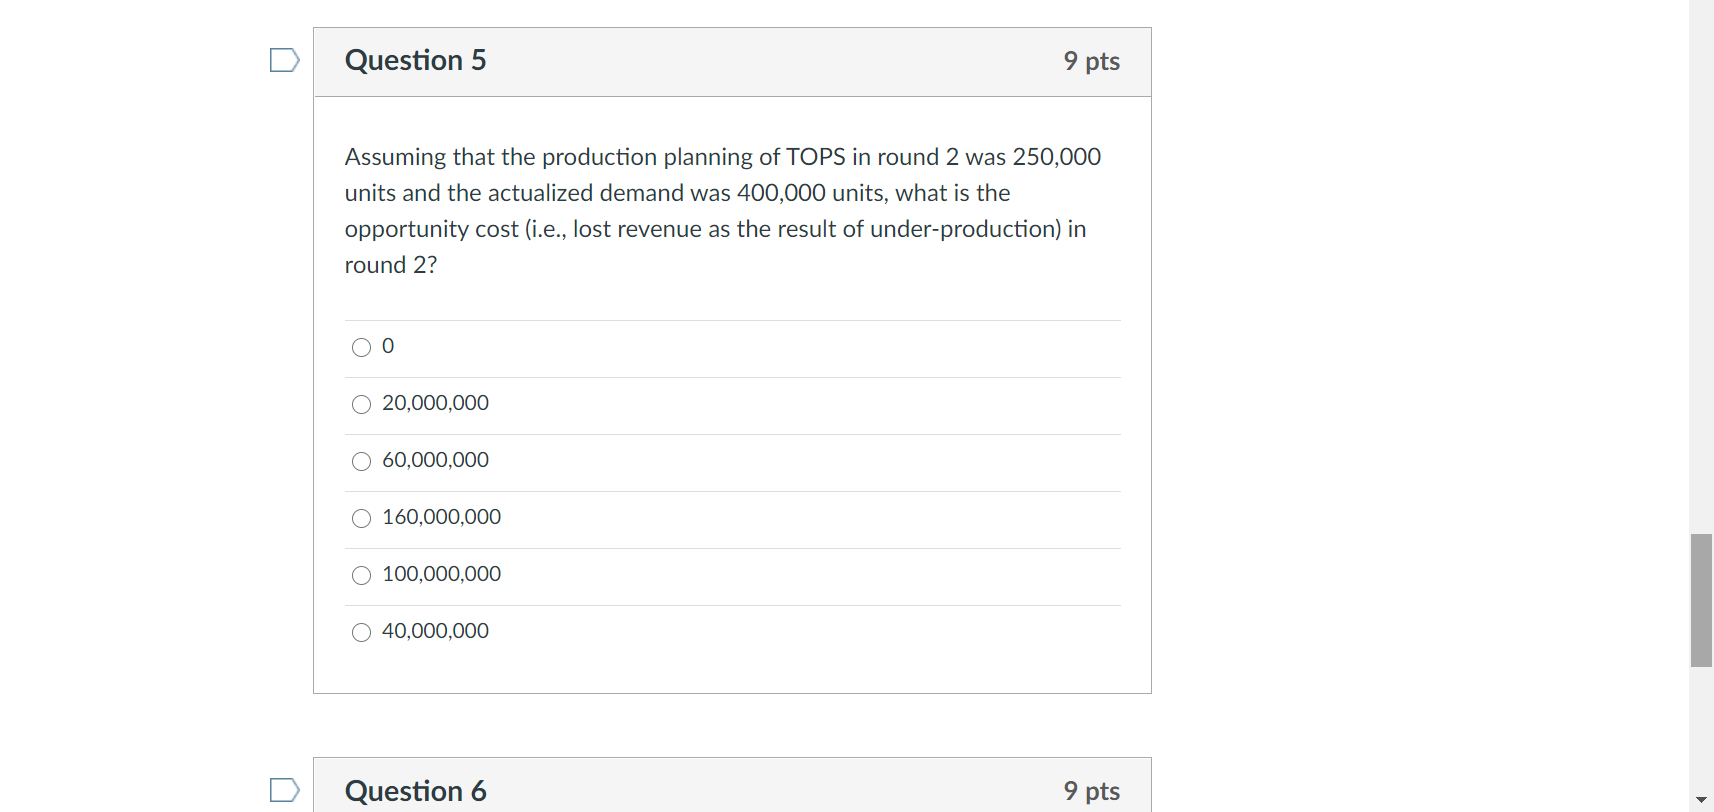Click the answer text 40,000,000
Screen dimensions: 1714x812
coord(436,631)
